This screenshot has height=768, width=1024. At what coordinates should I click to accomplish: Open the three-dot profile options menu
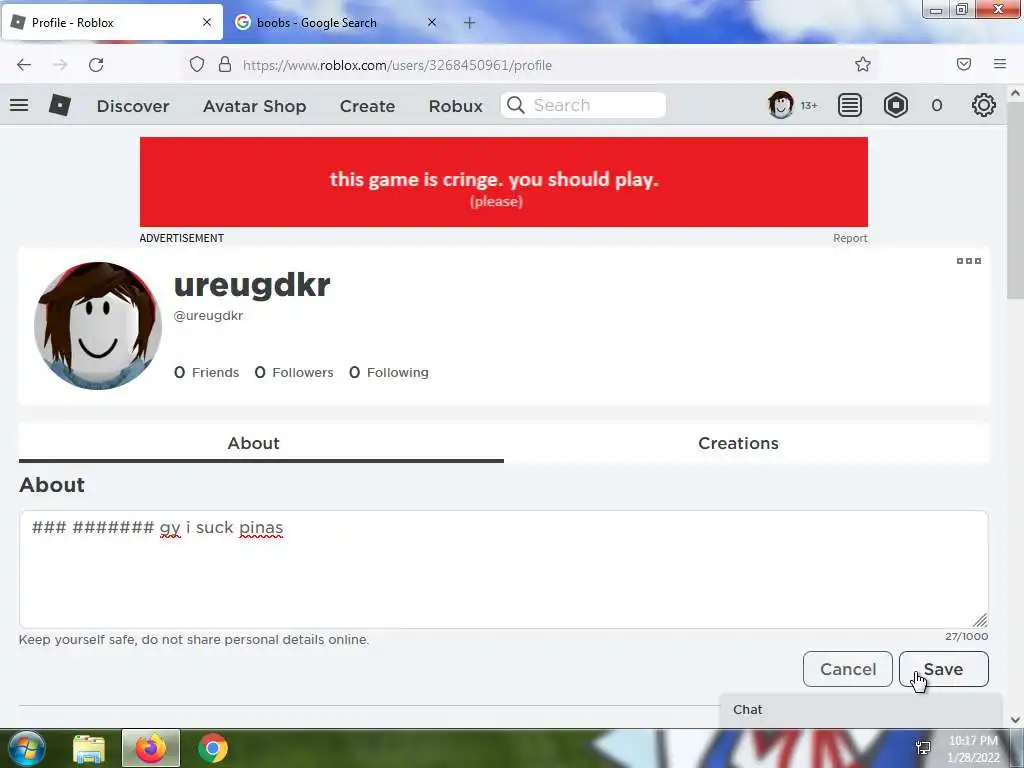point(968,261)
